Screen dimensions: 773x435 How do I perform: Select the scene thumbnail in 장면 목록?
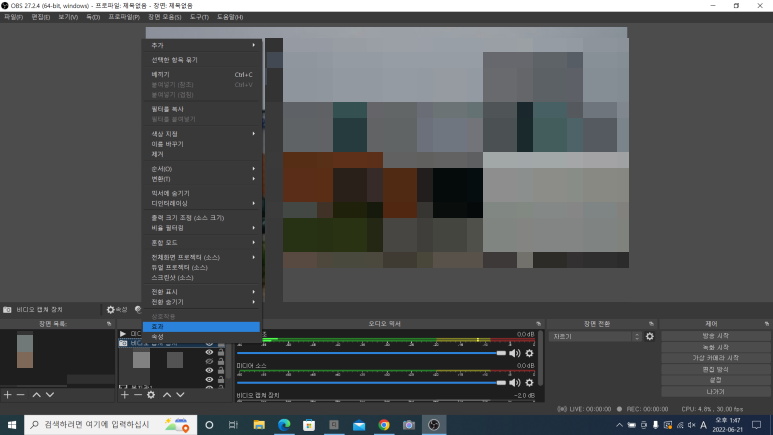pos(25,350)
